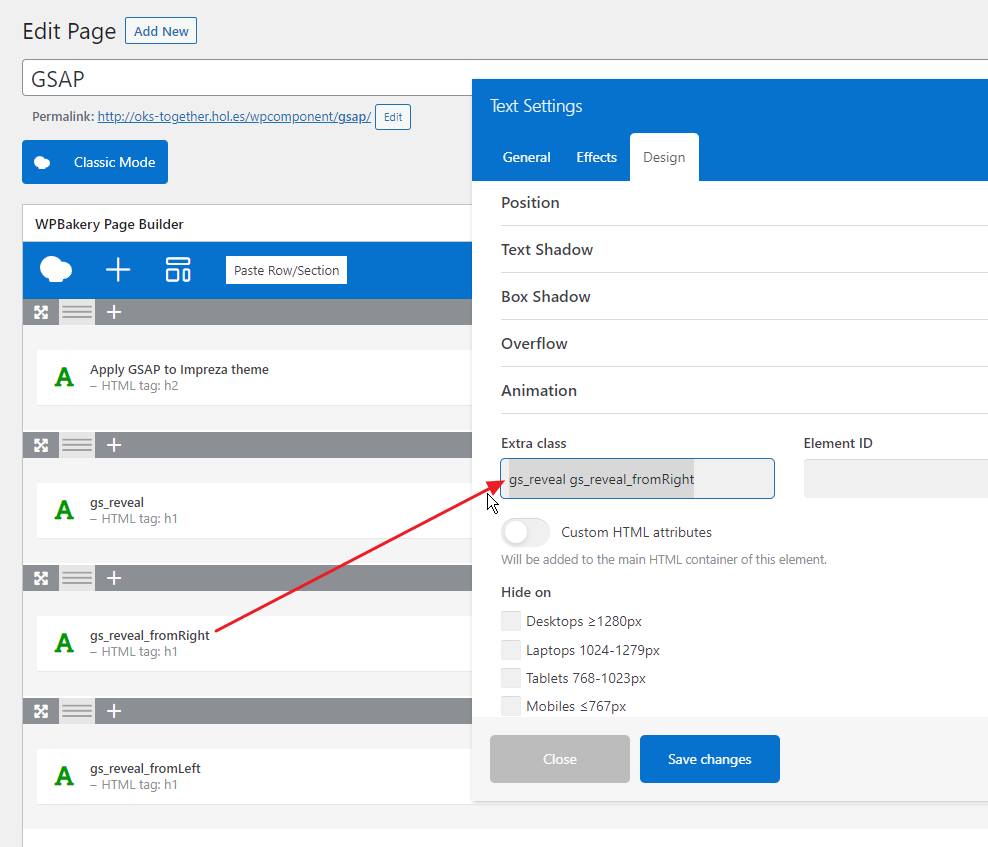Click the plus icon above the gs_reveal element
Screen dimensions: 988x847
[x=113, y=445]
